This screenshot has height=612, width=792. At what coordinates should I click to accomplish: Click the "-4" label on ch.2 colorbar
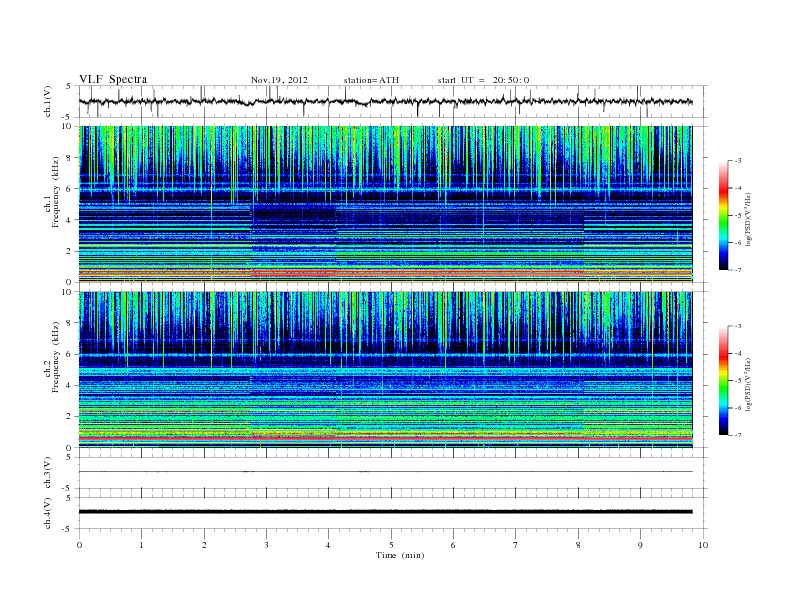point(738,353)
